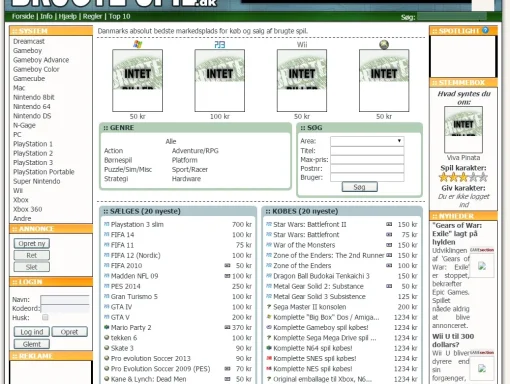The height and width of the screenshot is (384, 510).
Task: Click photo icon on FIFA 2010 row
Action: [227, 266]
